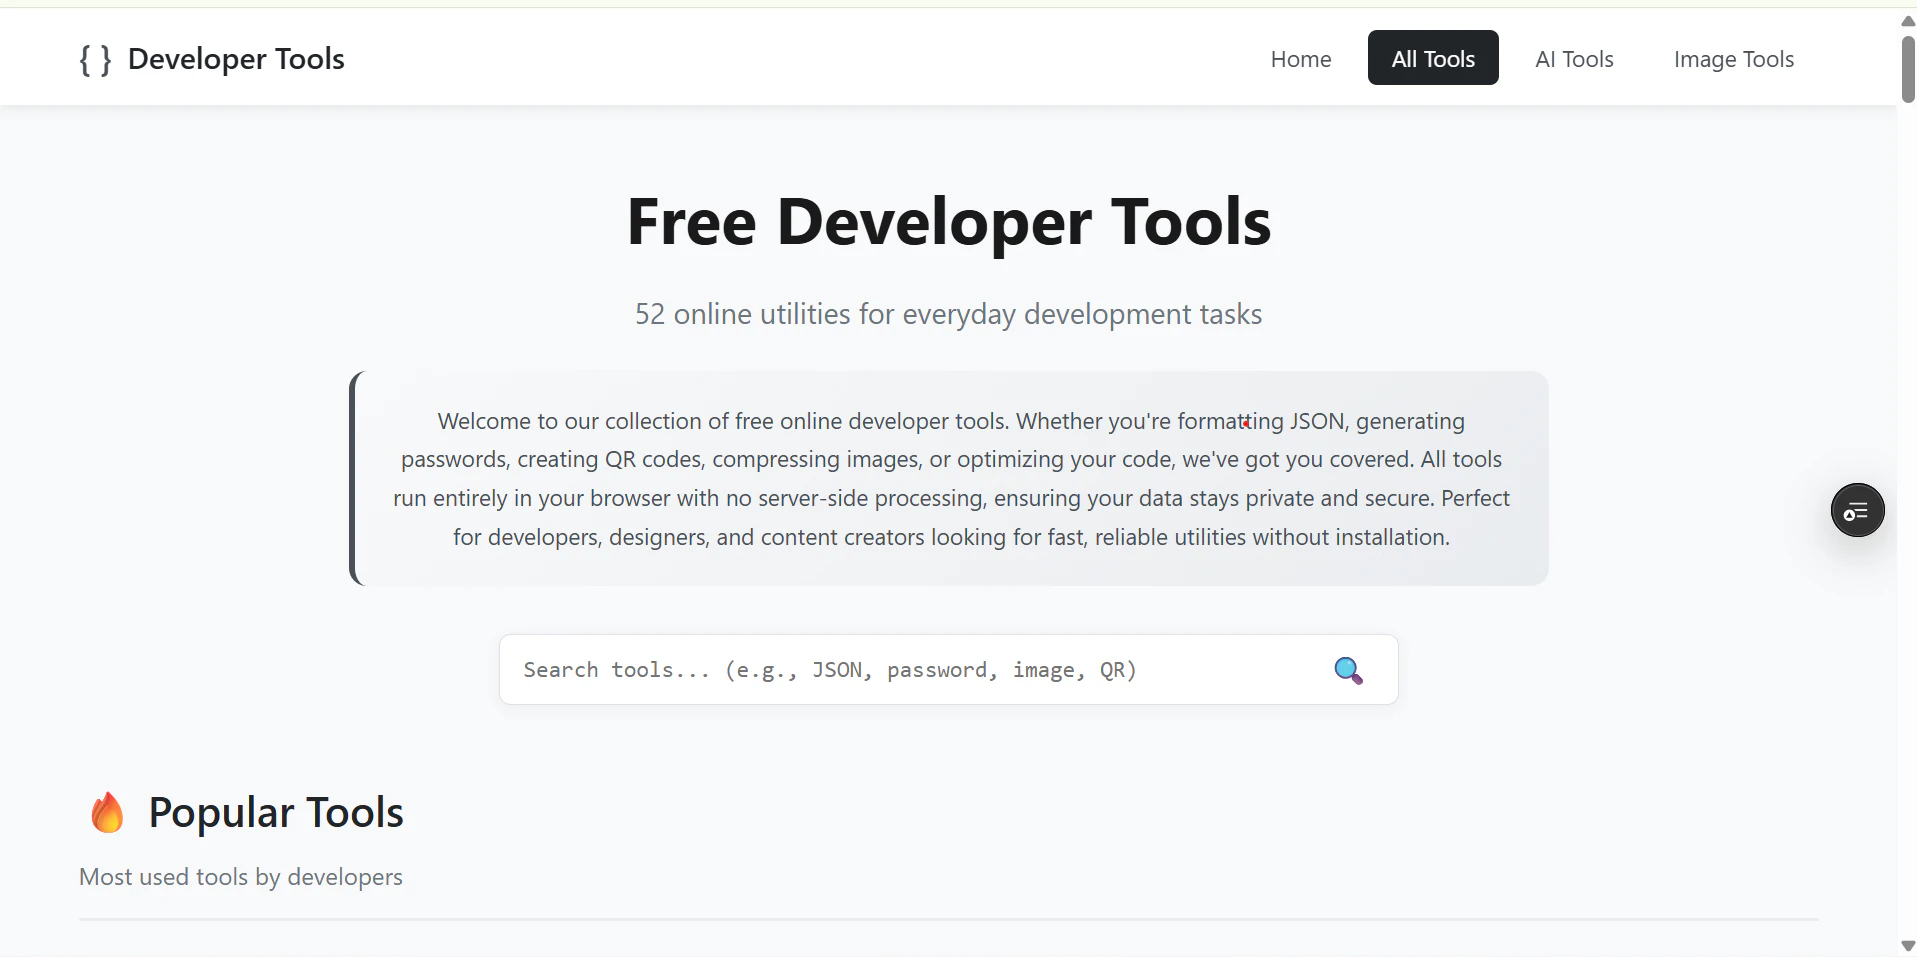This screenshot has width=1917, height=957.
Task: Click the welcome description box
Action: 948,478
